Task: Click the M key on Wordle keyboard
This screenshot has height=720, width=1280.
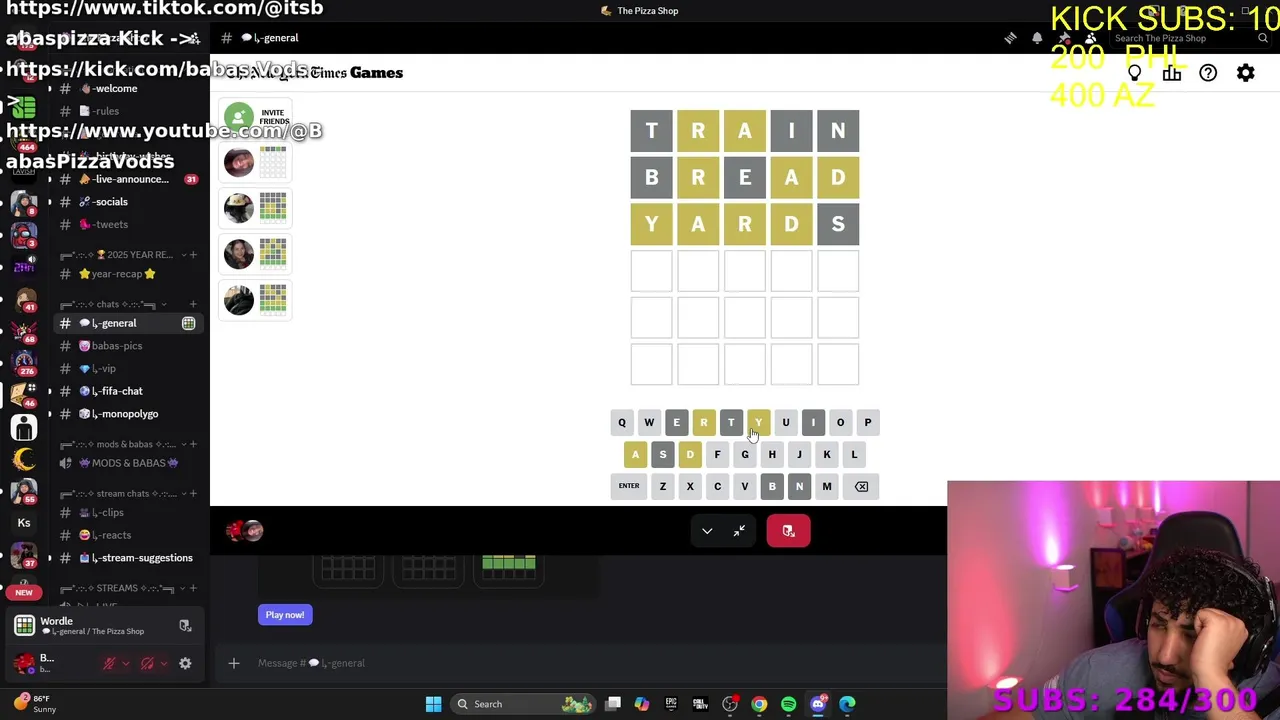Action: click(x=827, y=486)
